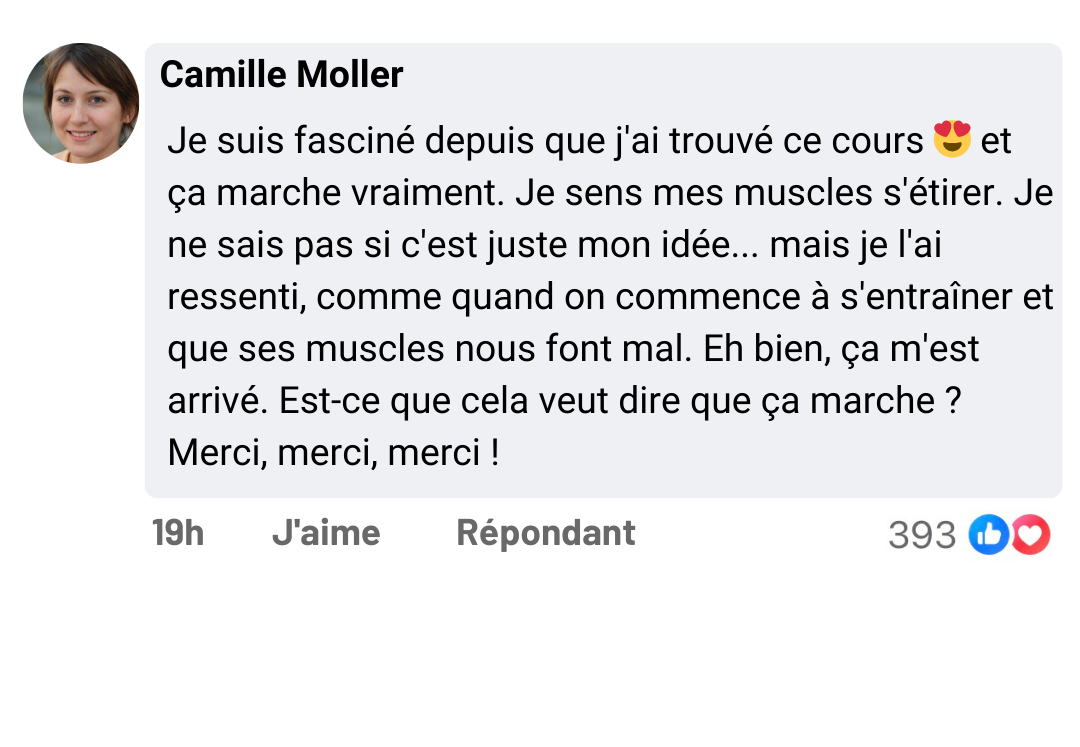
Task: Click the heart-eyes emoji in the comment
Action: click(951, 140)
